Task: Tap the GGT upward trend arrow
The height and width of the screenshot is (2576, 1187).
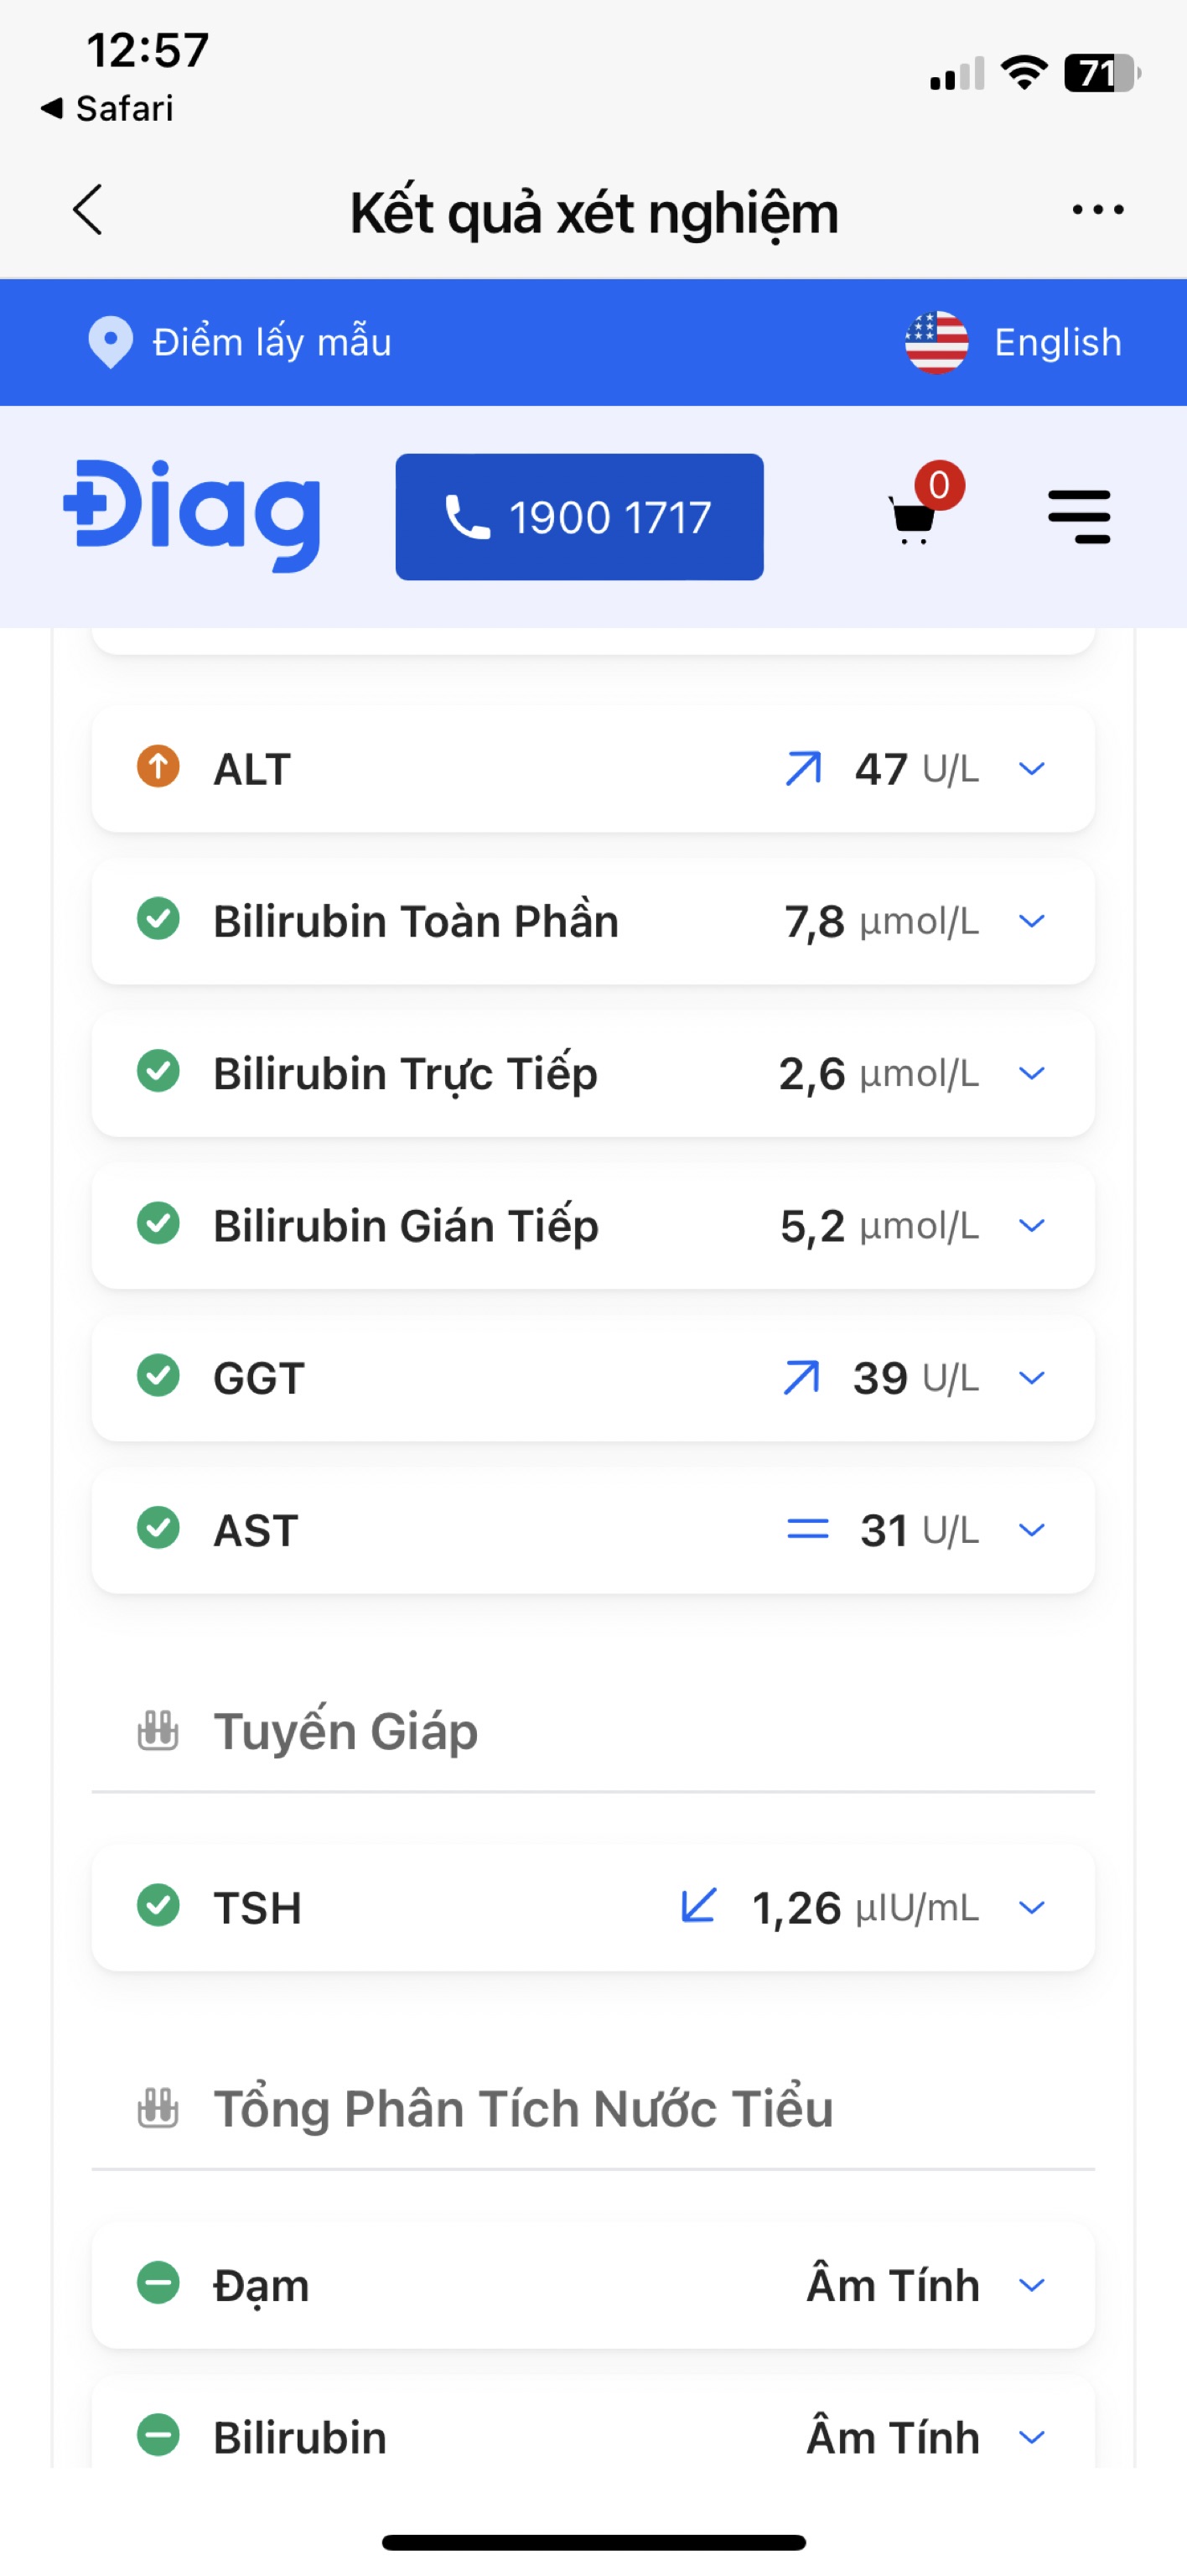Action: 802,1377
